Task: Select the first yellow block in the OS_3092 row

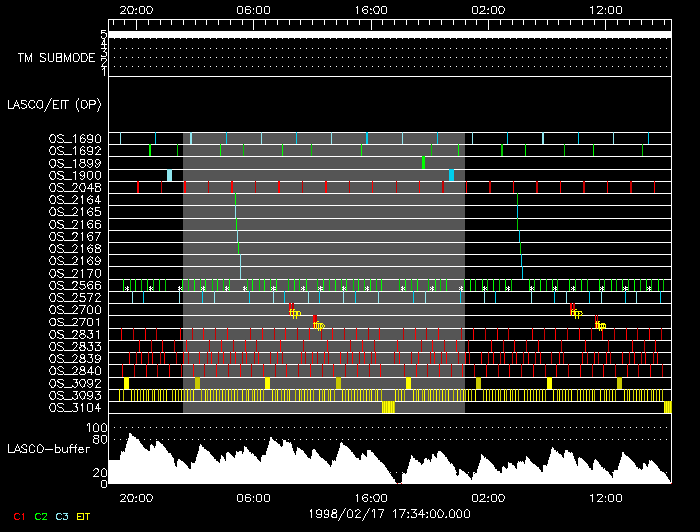Action: click(126, 383)
